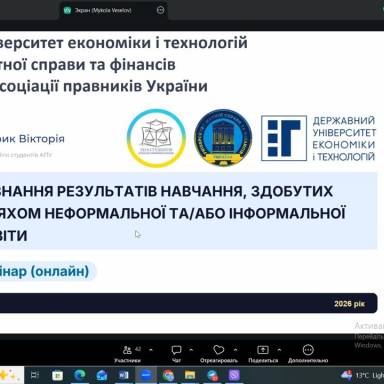Click the Edge icon with red badge in taskbar

click(x=212, y=376)
